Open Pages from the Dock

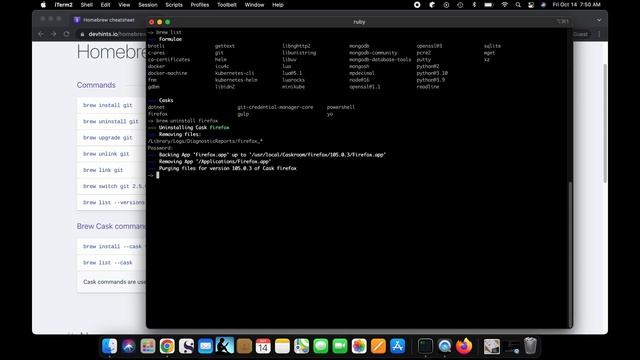[378, 346]
